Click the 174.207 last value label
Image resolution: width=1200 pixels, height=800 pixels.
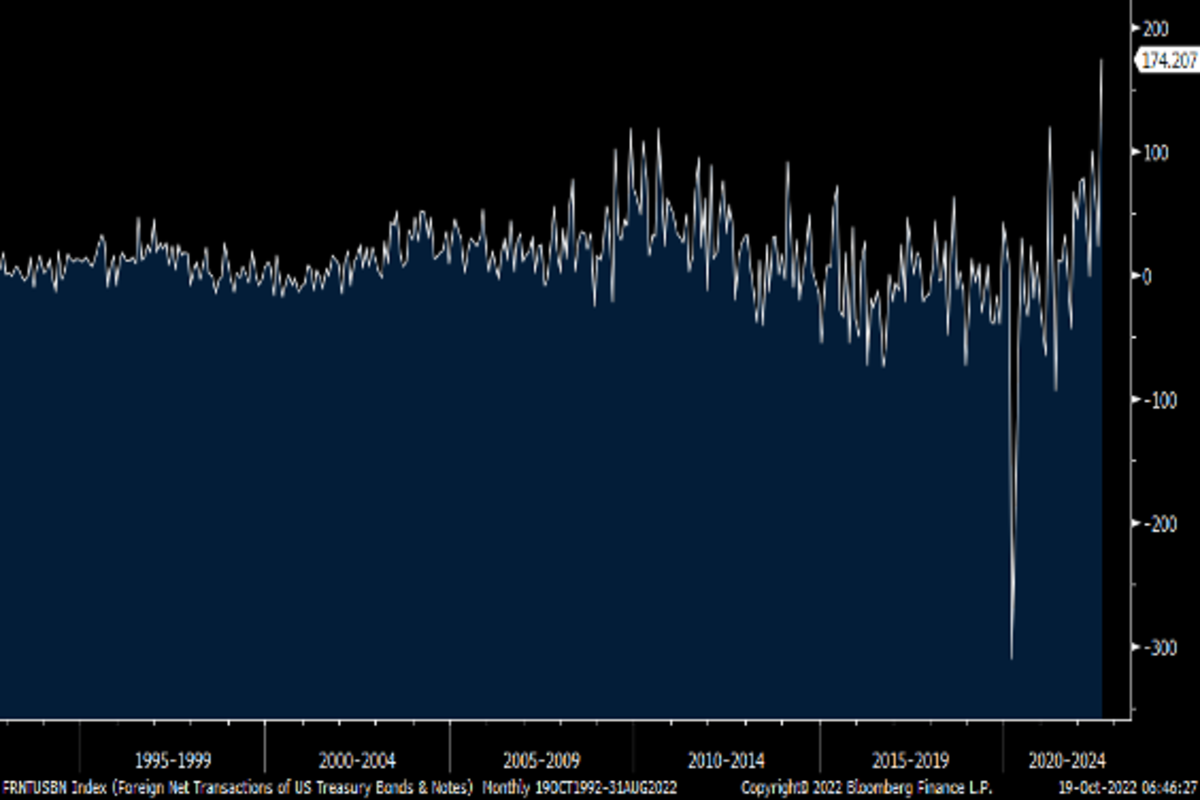click(x=1169, y=61)
